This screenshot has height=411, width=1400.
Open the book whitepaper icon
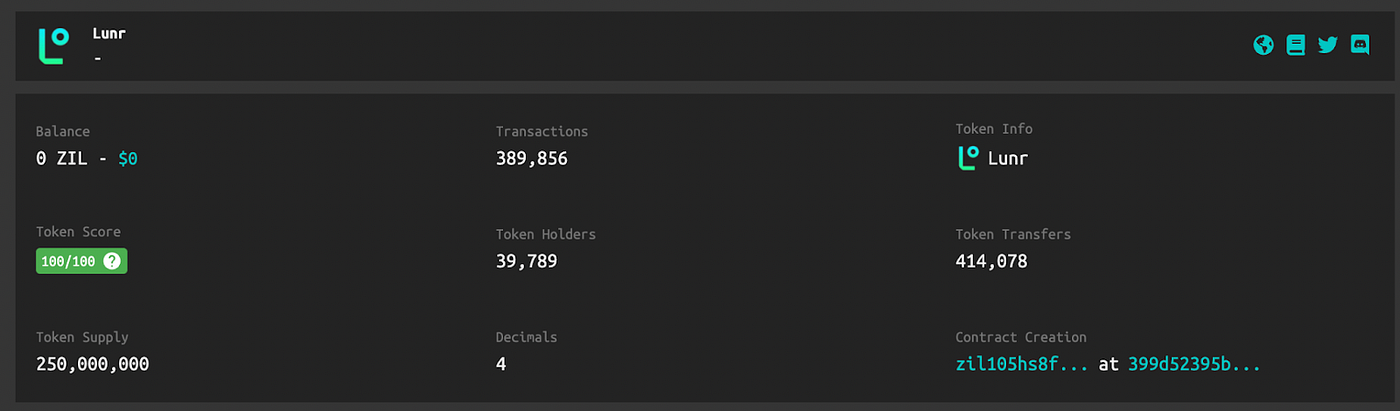pos(1296,45)
